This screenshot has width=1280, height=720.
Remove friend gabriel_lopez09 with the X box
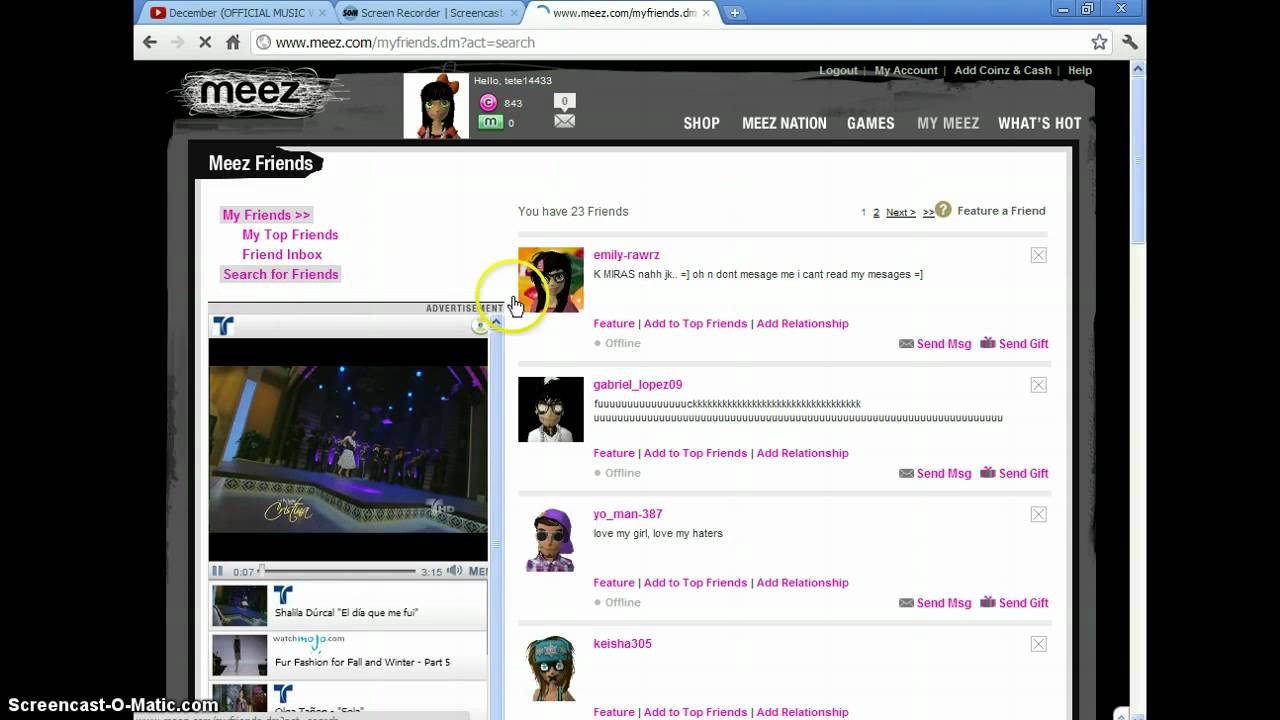pyautogui.click(x=1039, y=385)
